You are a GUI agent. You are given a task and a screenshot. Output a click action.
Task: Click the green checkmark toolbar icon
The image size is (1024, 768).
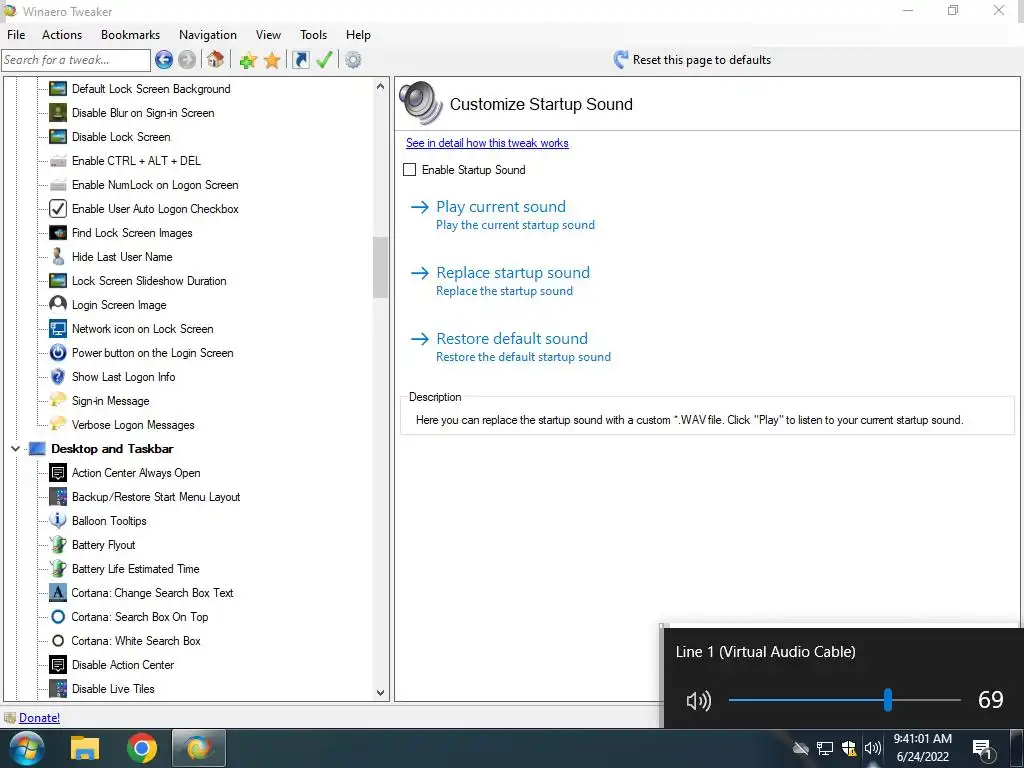(324, 60)
